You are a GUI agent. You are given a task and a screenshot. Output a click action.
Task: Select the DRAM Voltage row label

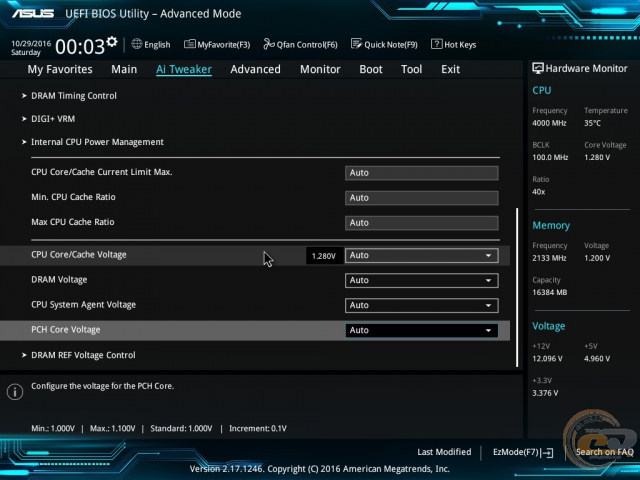coord(59,280)
